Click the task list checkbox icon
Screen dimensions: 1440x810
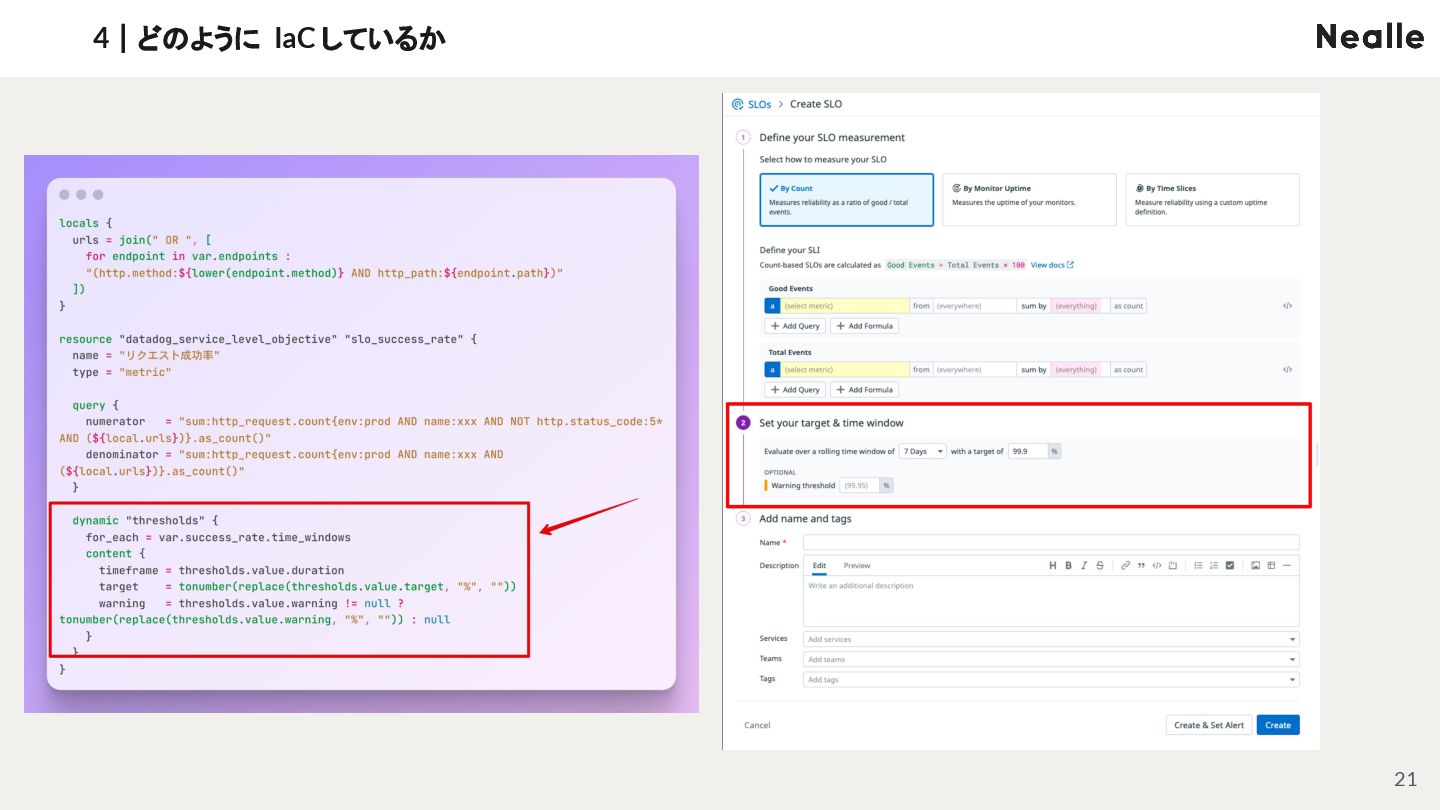1230,566
